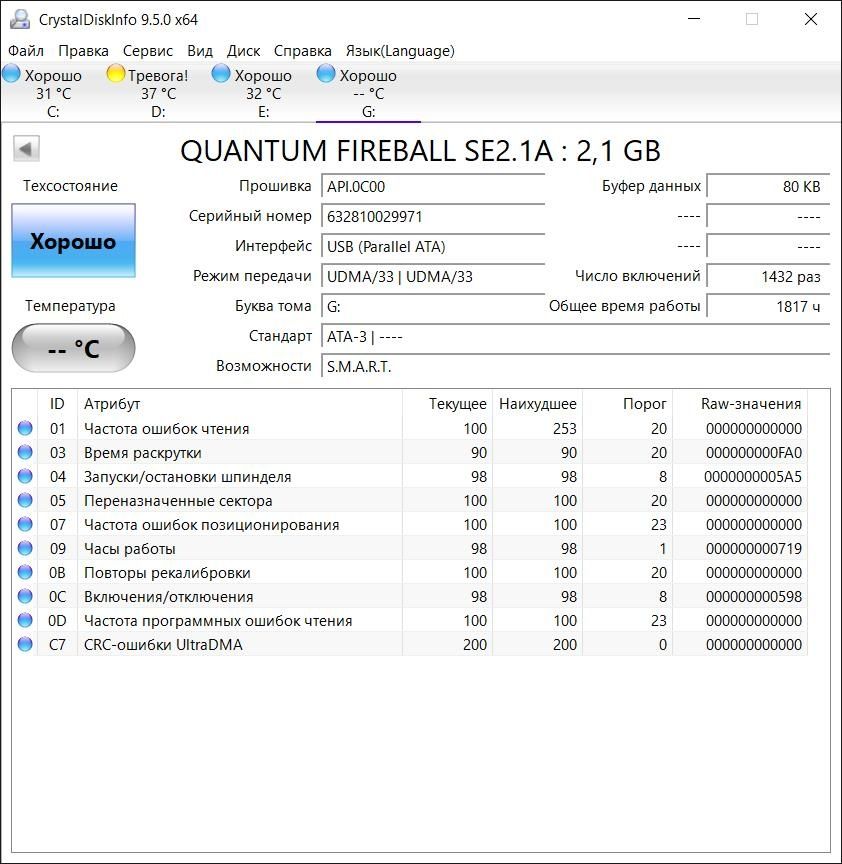Click blue status orb of drive C:
This screenshot has height=864, width=842.
(x=11, y=73)
